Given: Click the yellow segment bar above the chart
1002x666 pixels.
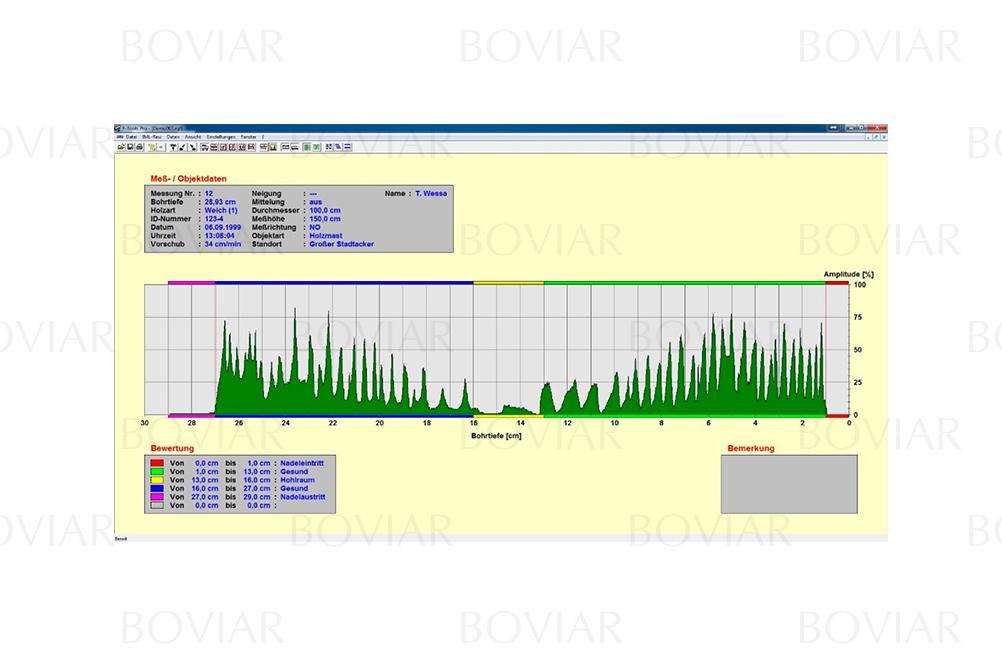Looking at the screenshot, I should click(508, 283).
